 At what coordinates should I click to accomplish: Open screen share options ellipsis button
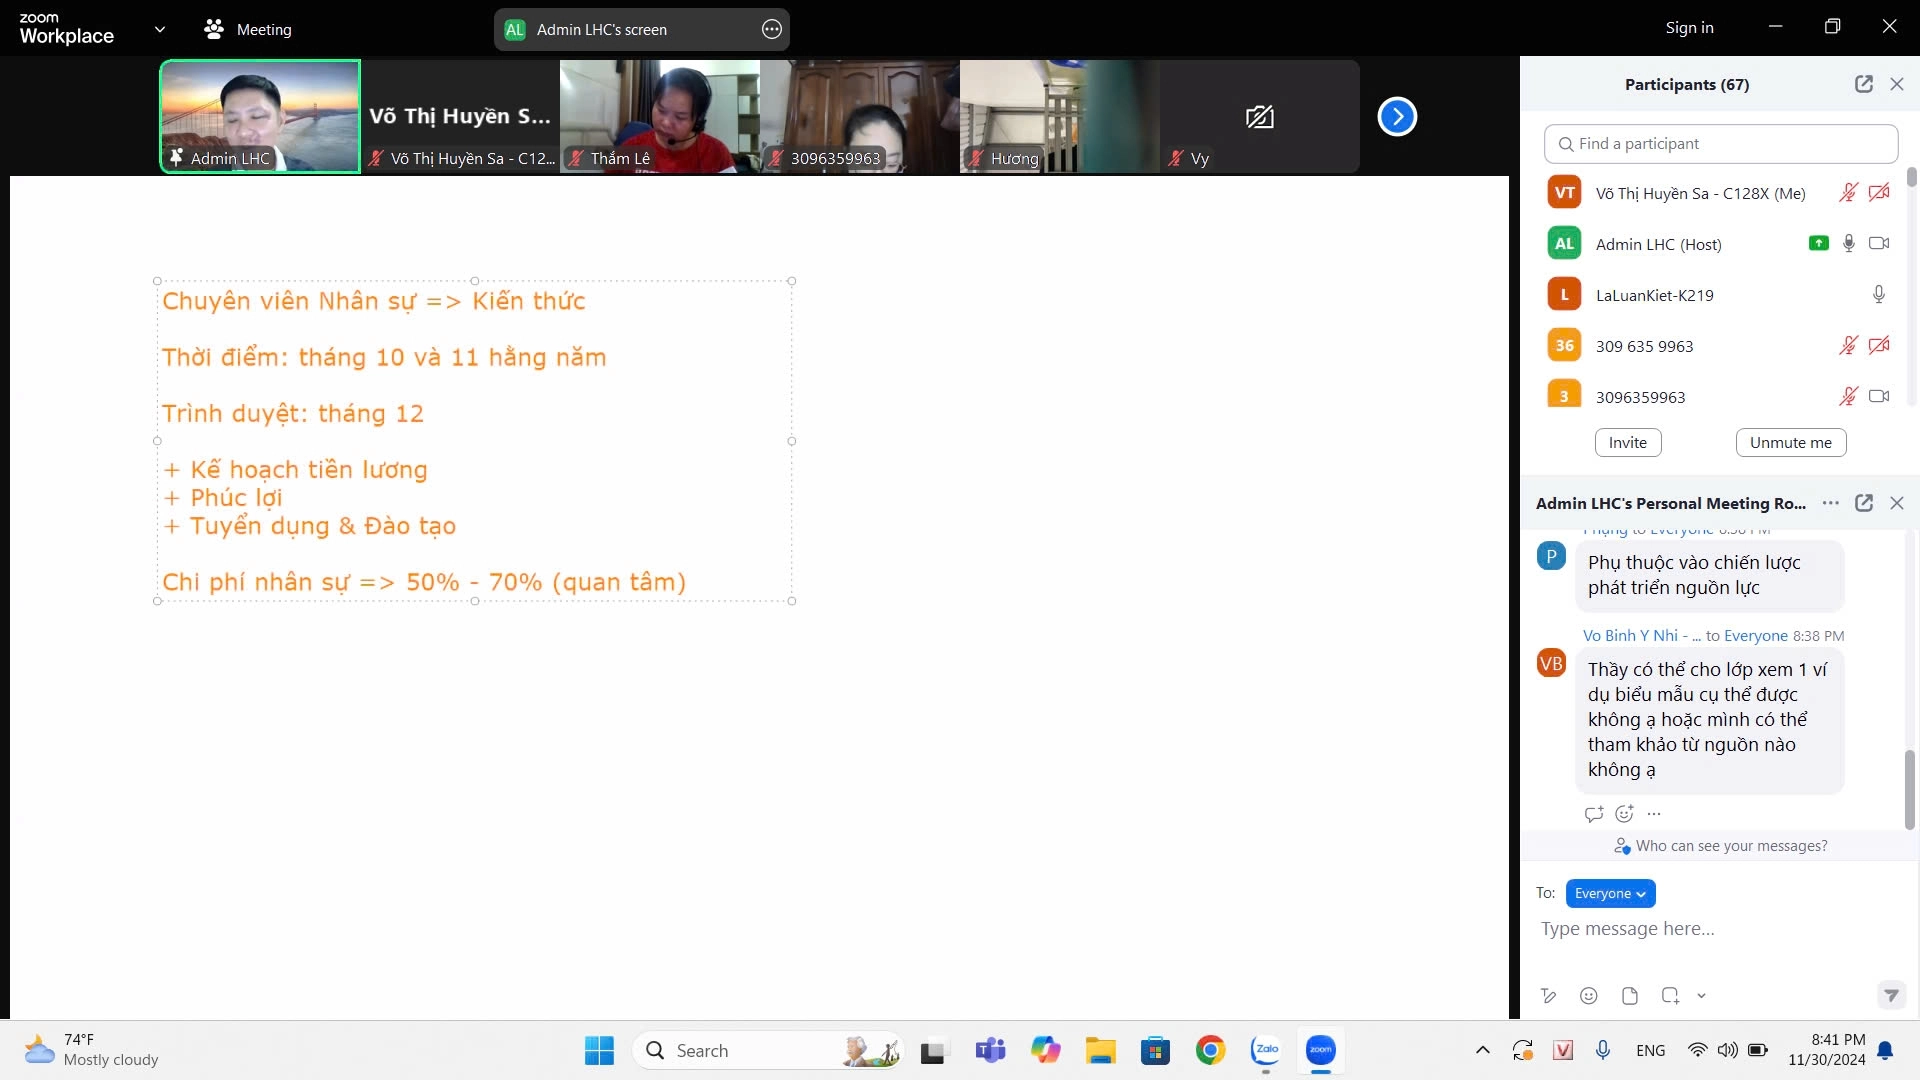coord(771,30)
